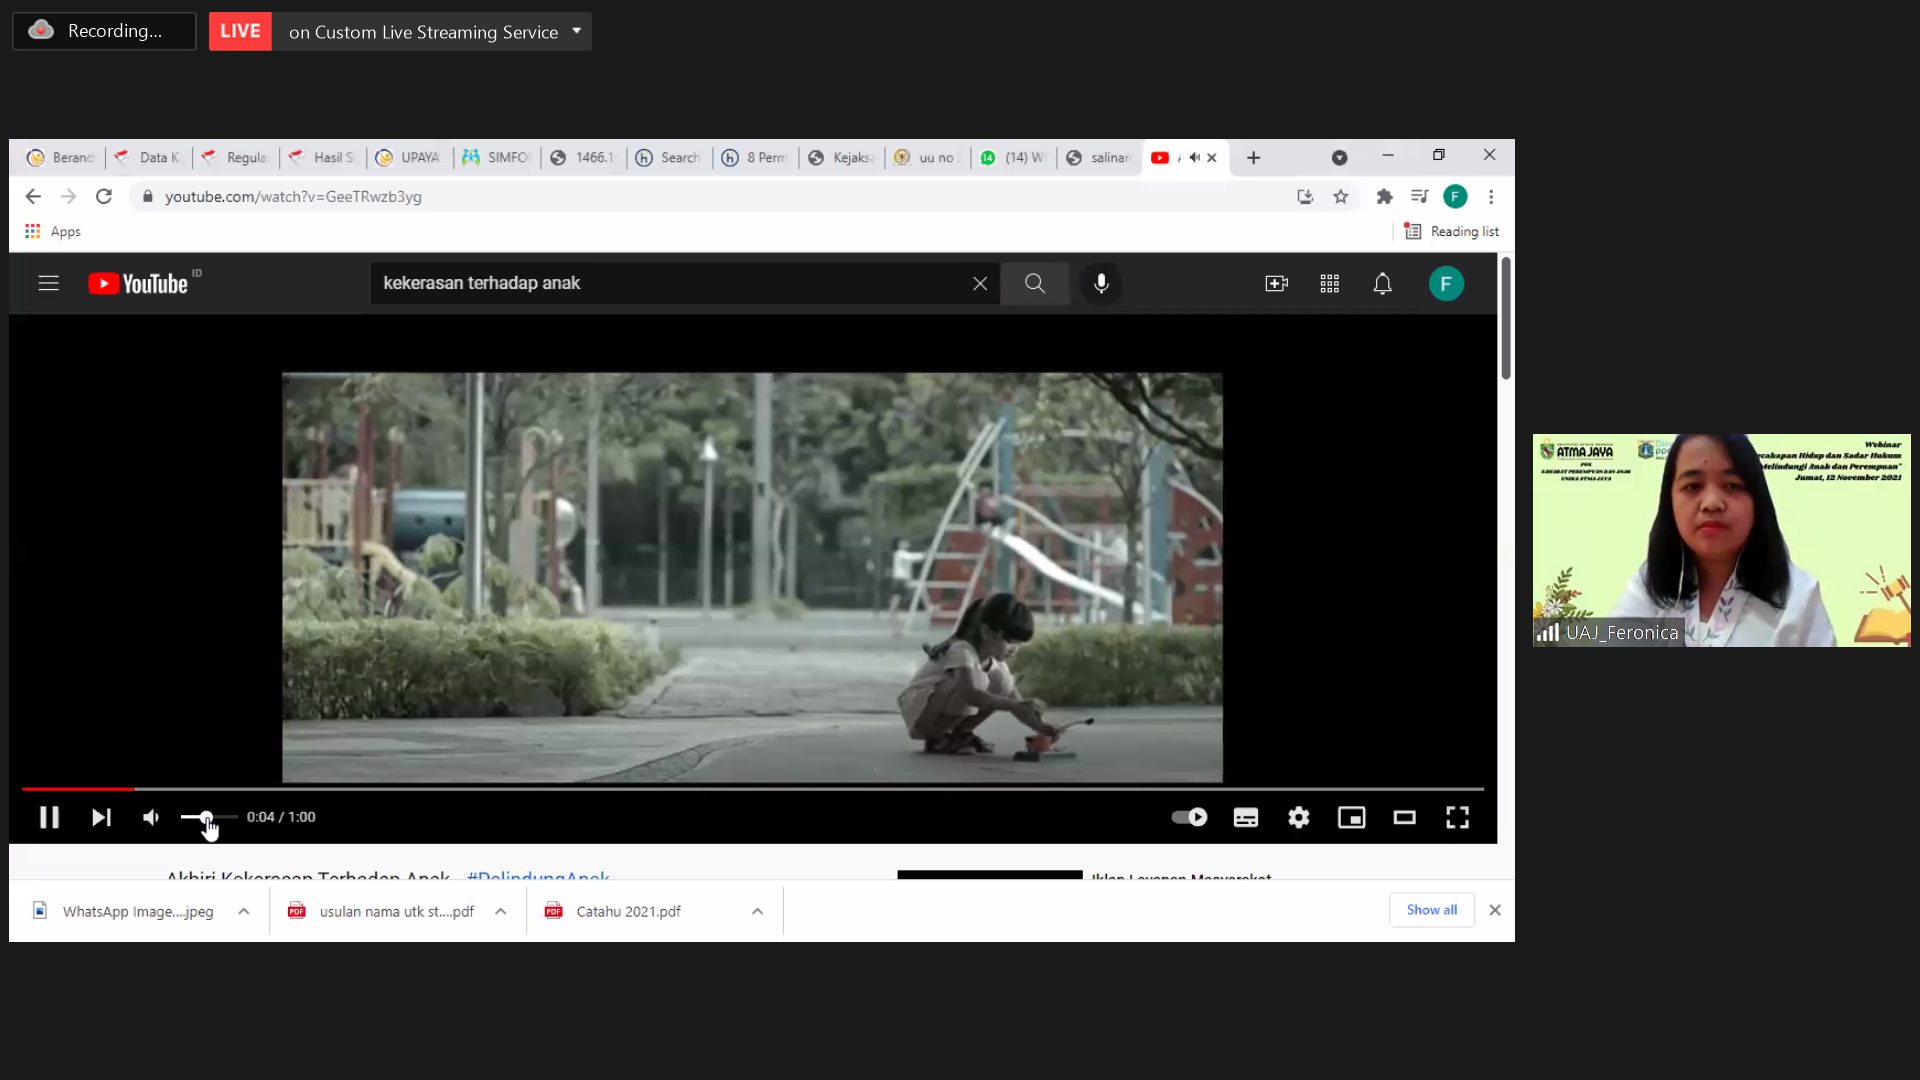Screen dimensions: 1920x1080
Task: Open streaming service dropdown arrow
Action: coord(576,31)
